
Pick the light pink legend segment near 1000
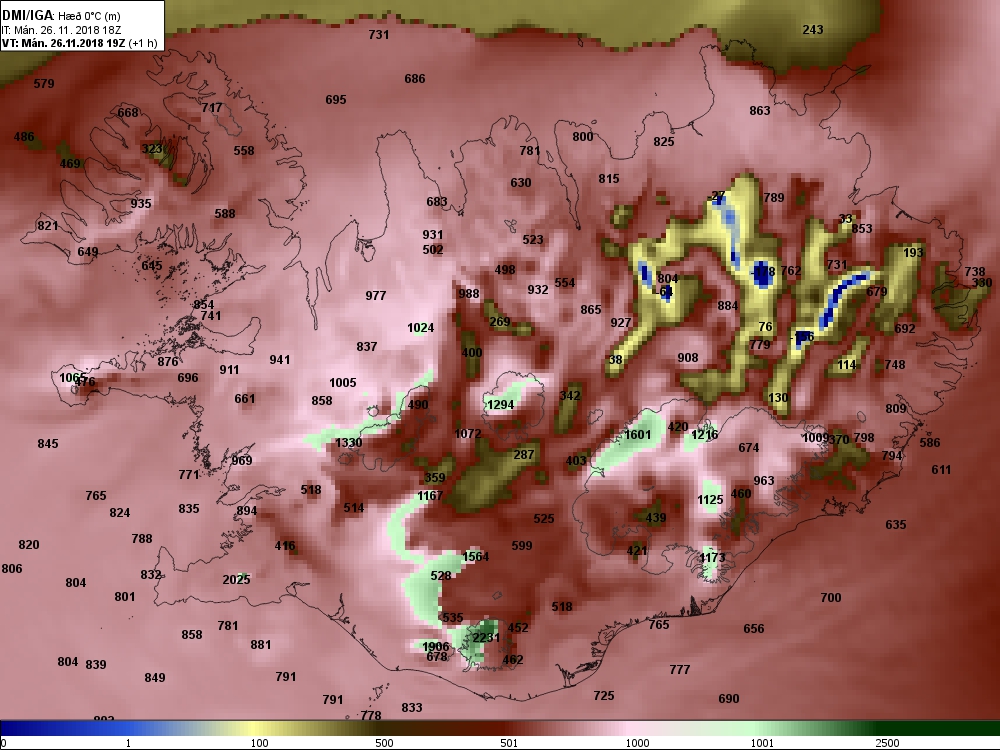point(631,728)
